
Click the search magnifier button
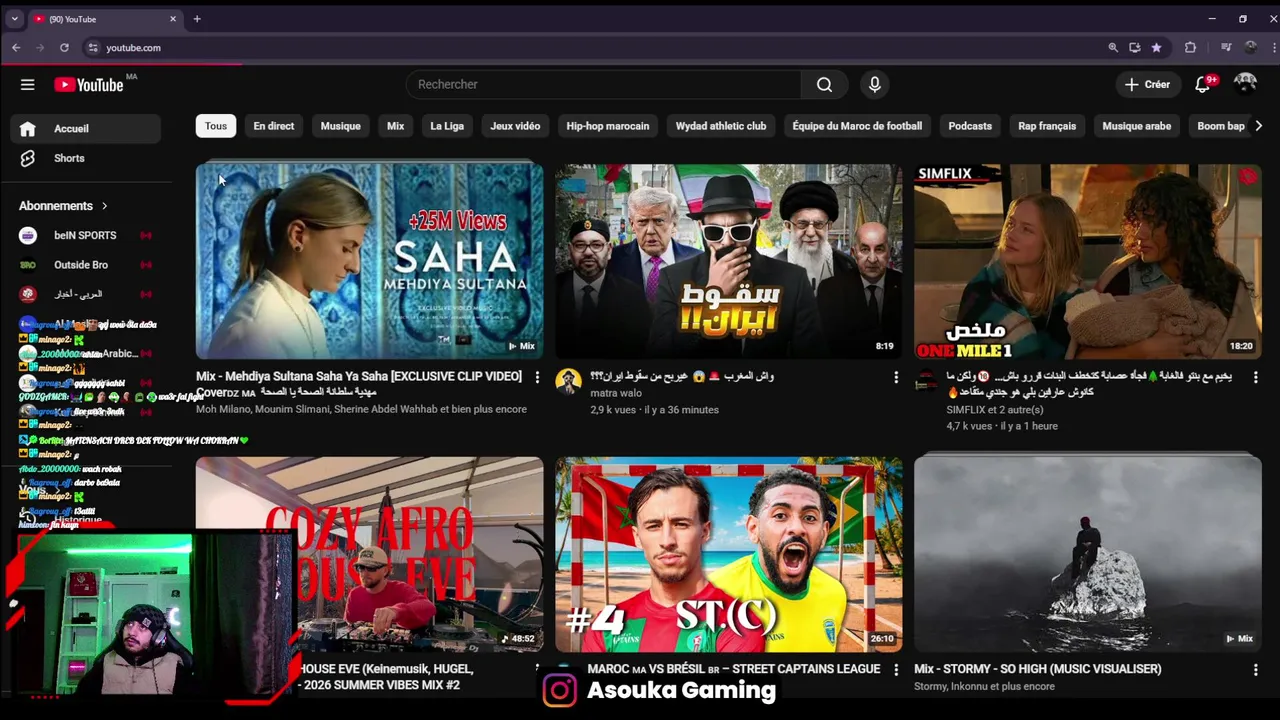(x=824, y=85)
